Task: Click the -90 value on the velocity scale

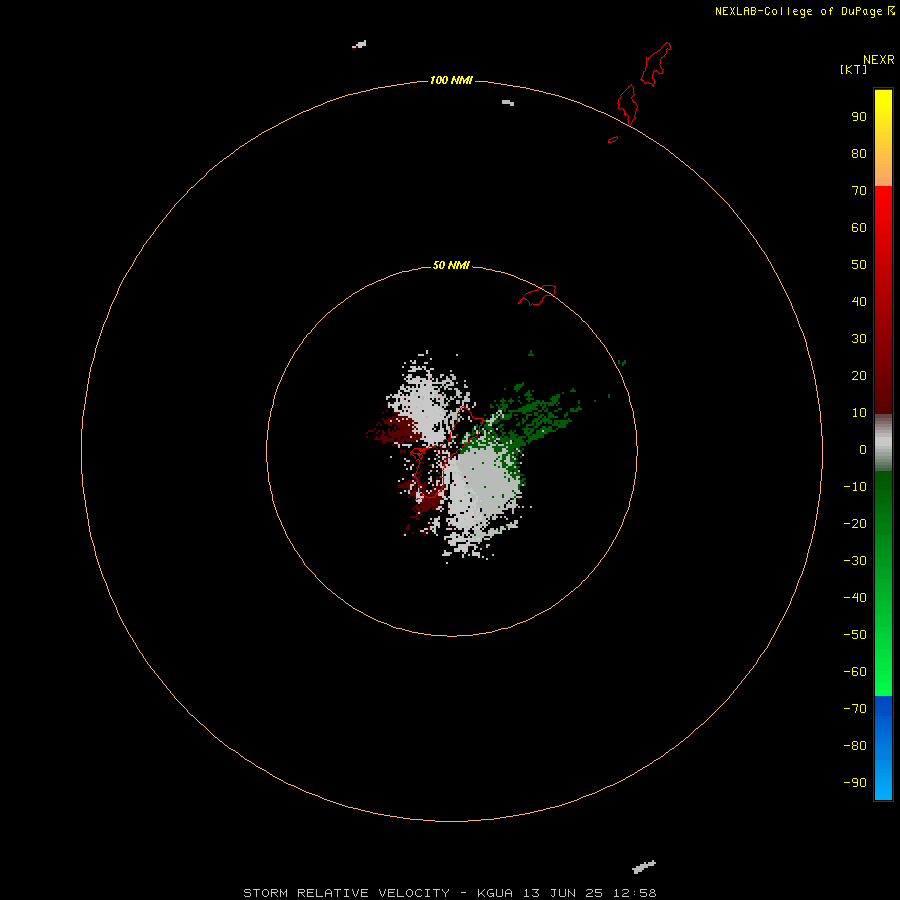Action: click(855, 782)
